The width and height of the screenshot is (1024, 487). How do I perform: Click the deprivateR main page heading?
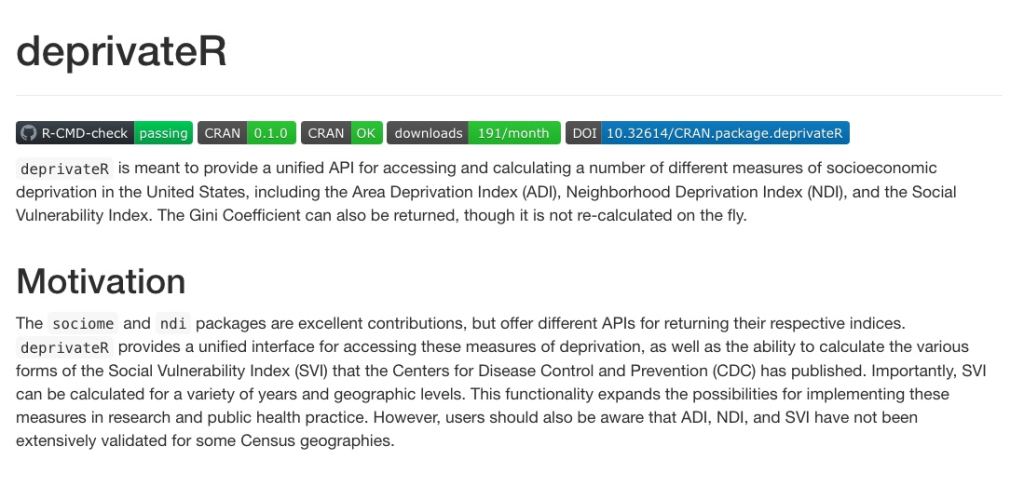[121, 52]
